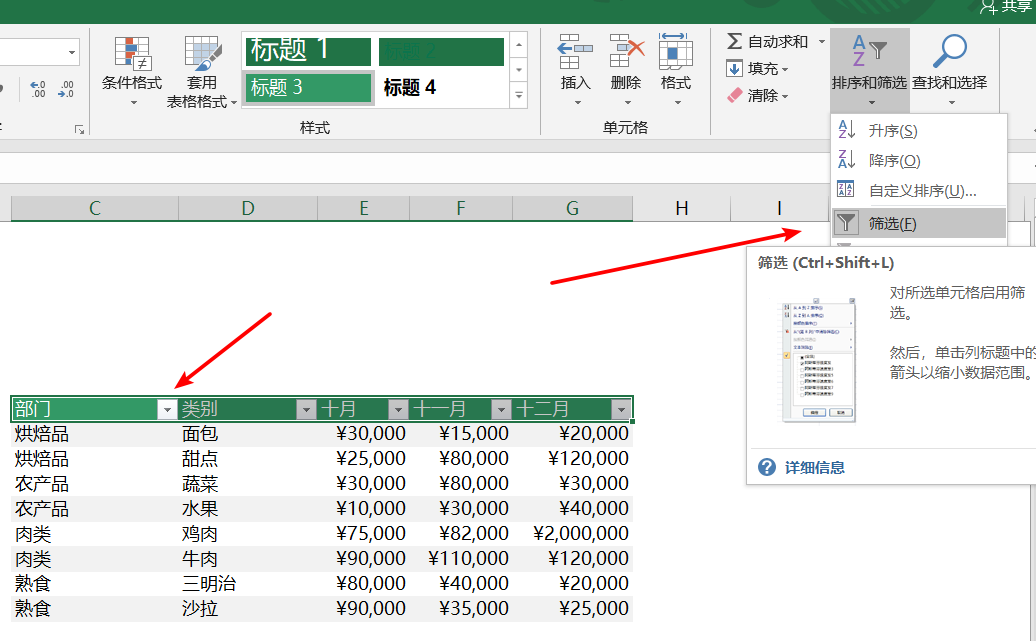This screenshot has height=641, width=1036.
Task: Open the 部门 column filter dropdown
Action: (167, 409)
